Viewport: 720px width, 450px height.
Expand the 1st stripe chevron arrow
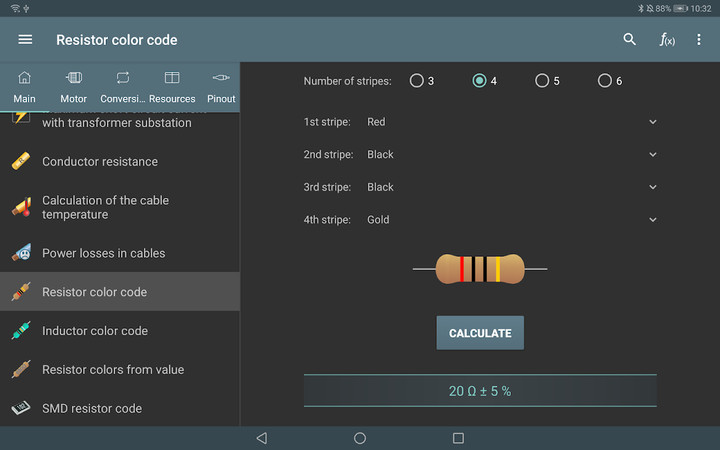(652, 122)
